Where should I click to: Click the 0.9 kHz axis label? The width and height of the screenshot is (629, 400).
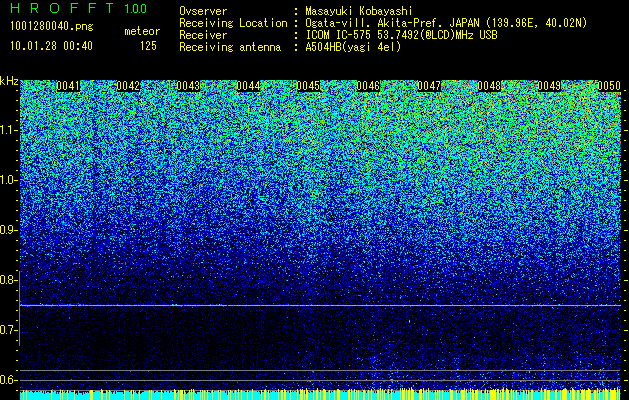pos(9,230)
